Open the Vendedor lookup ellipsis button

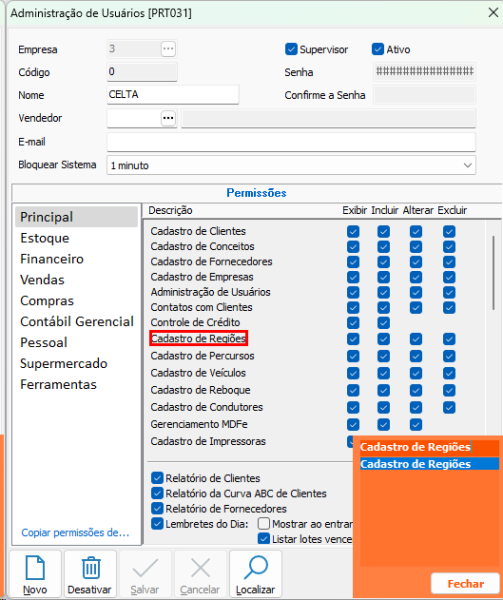(x=168, y=118)
